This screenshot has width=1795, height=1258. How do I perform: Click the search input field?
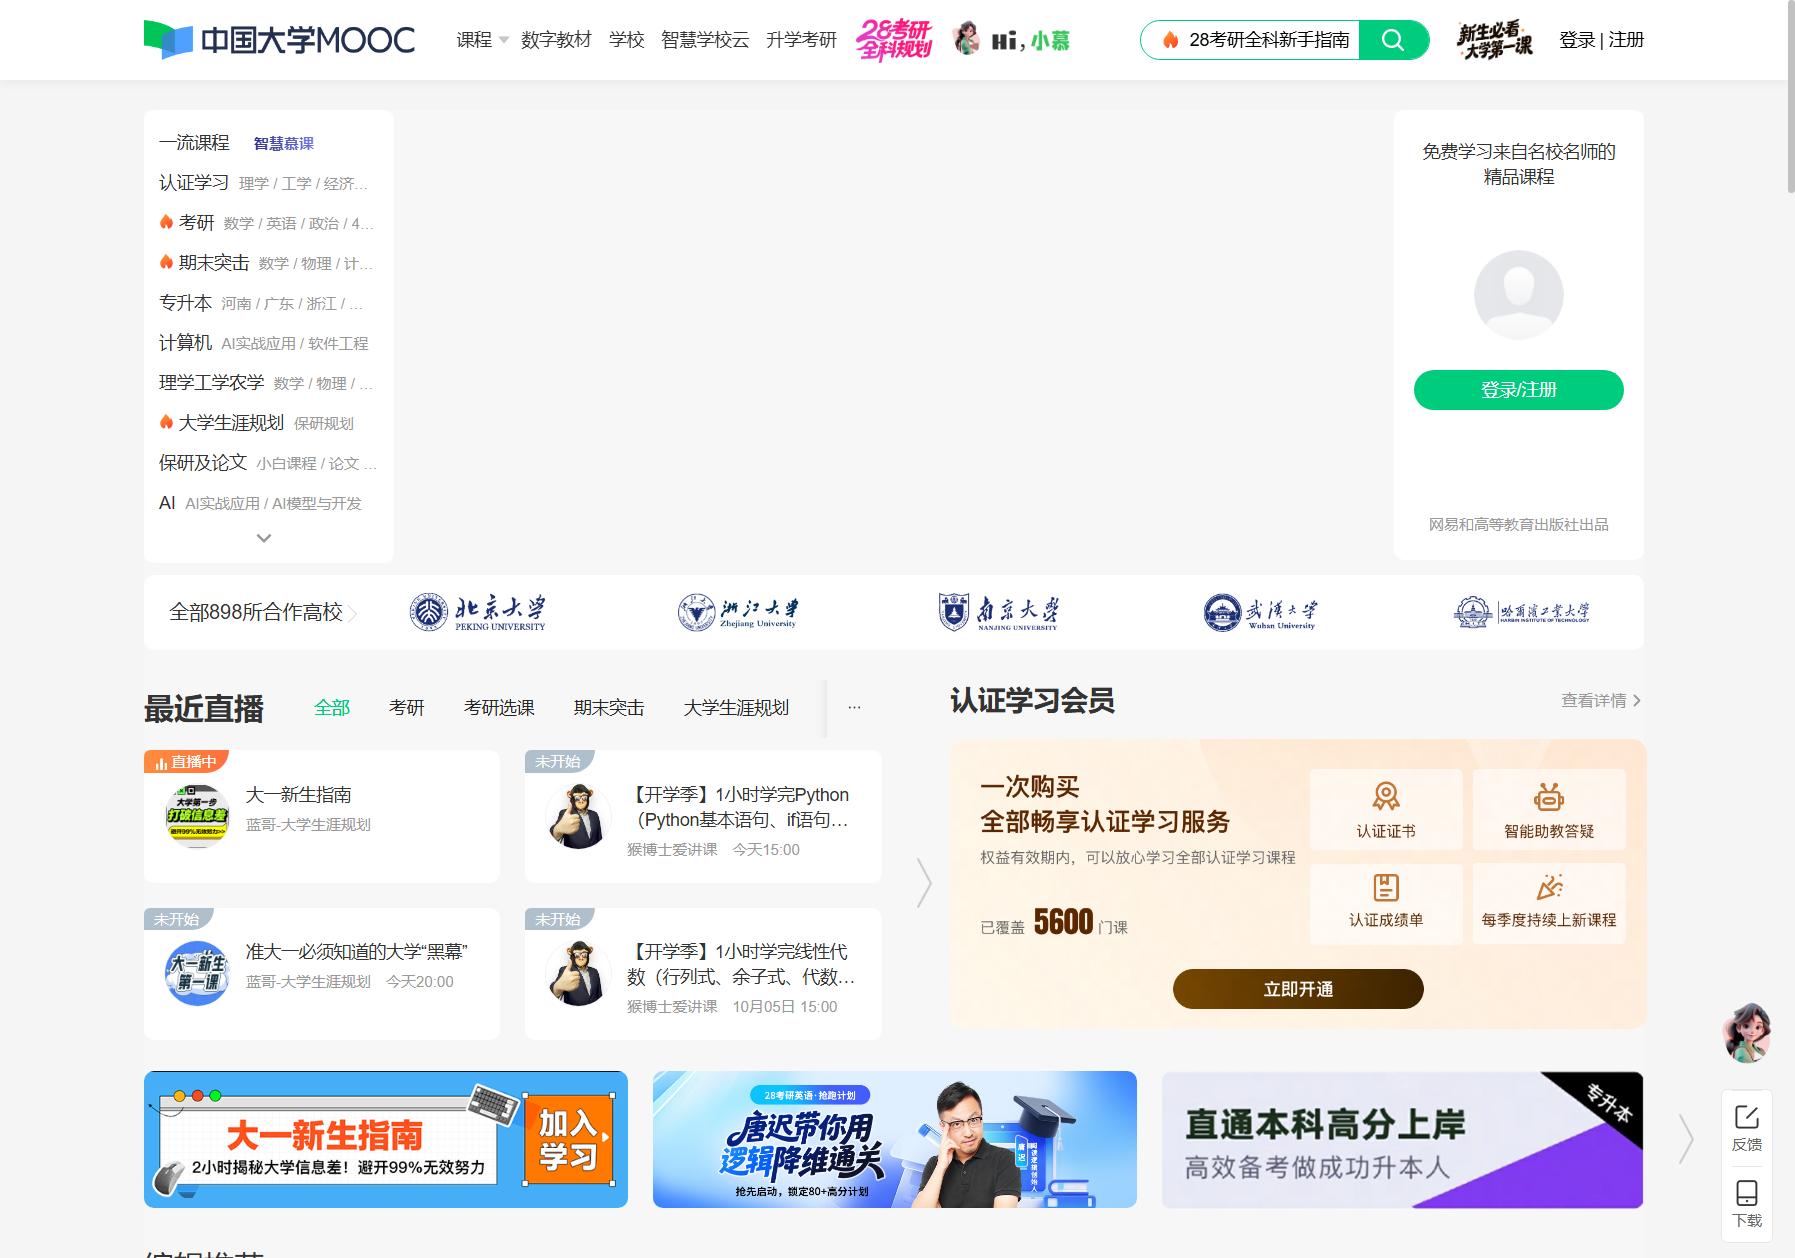click(1250, 40)
